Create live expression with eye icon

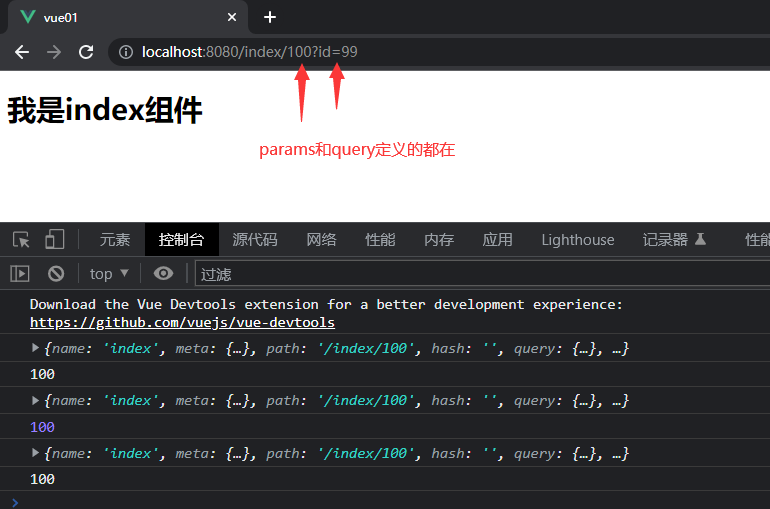(163, 273)
